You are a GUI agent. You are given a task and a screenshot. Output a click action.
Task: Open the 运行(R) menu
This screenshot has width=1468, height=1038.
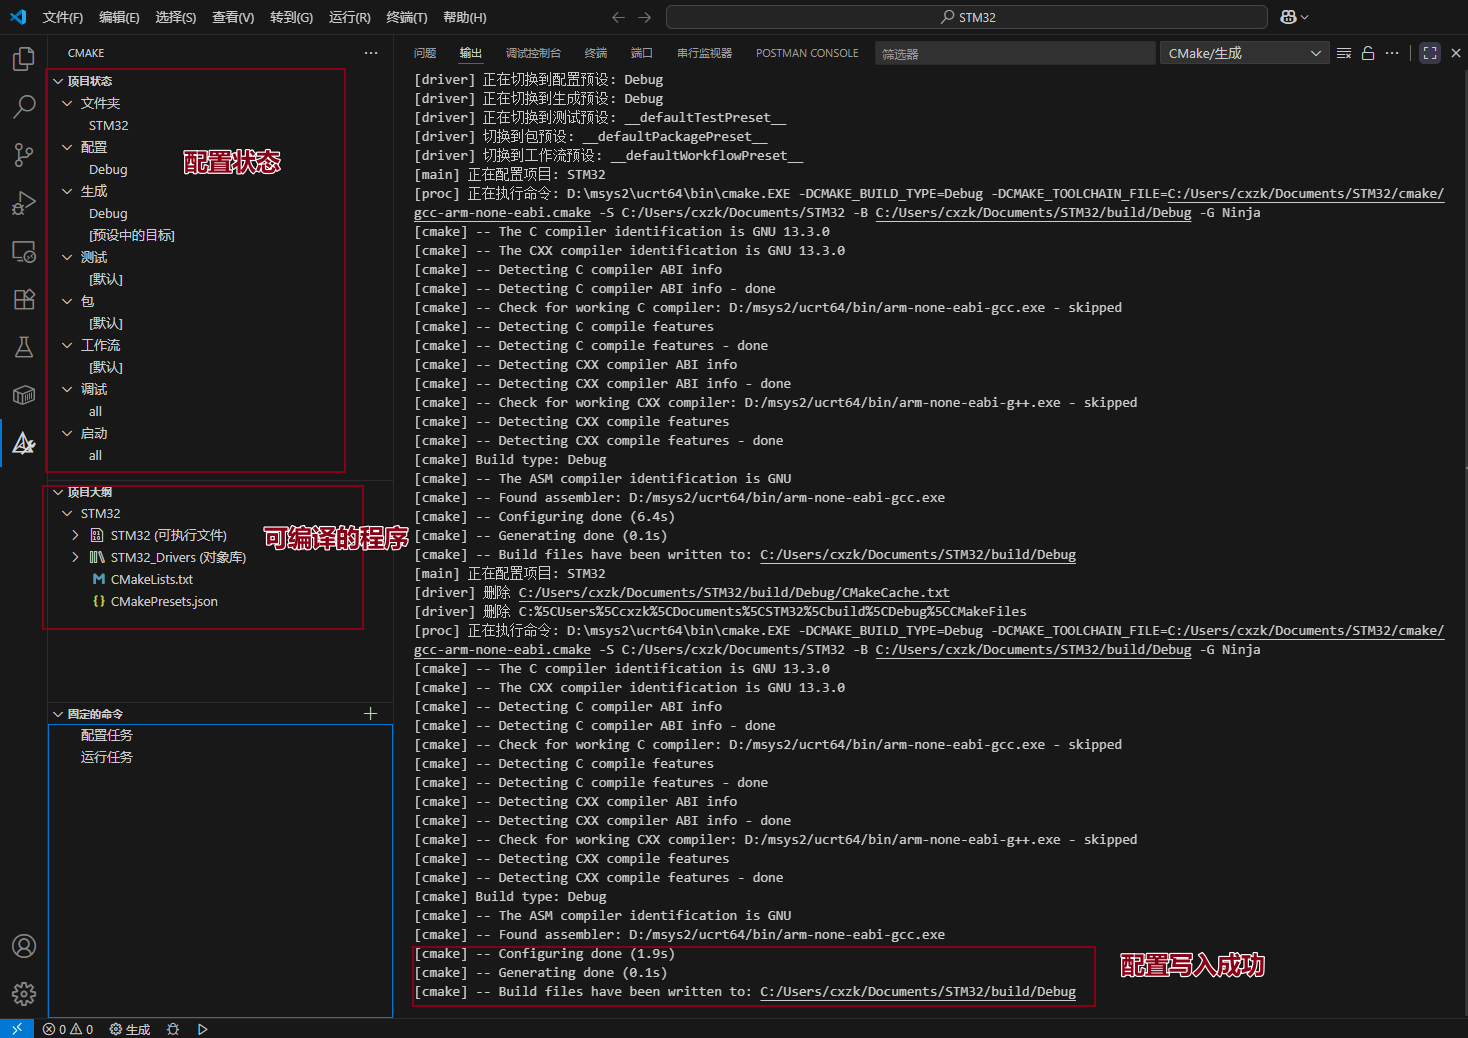tap(349, 17)
